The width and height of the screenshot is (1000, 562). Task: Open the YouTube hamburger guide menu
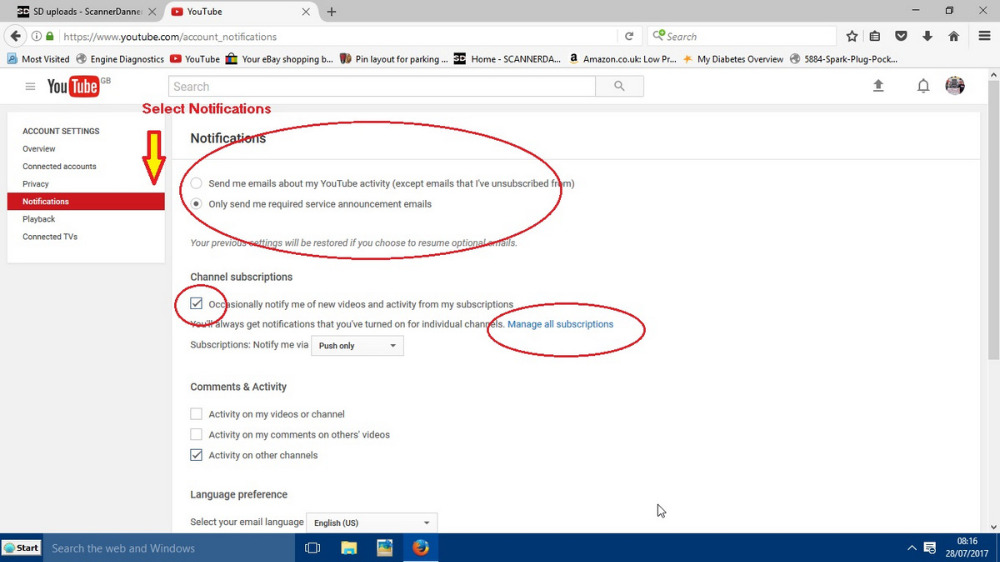(30, 87)
